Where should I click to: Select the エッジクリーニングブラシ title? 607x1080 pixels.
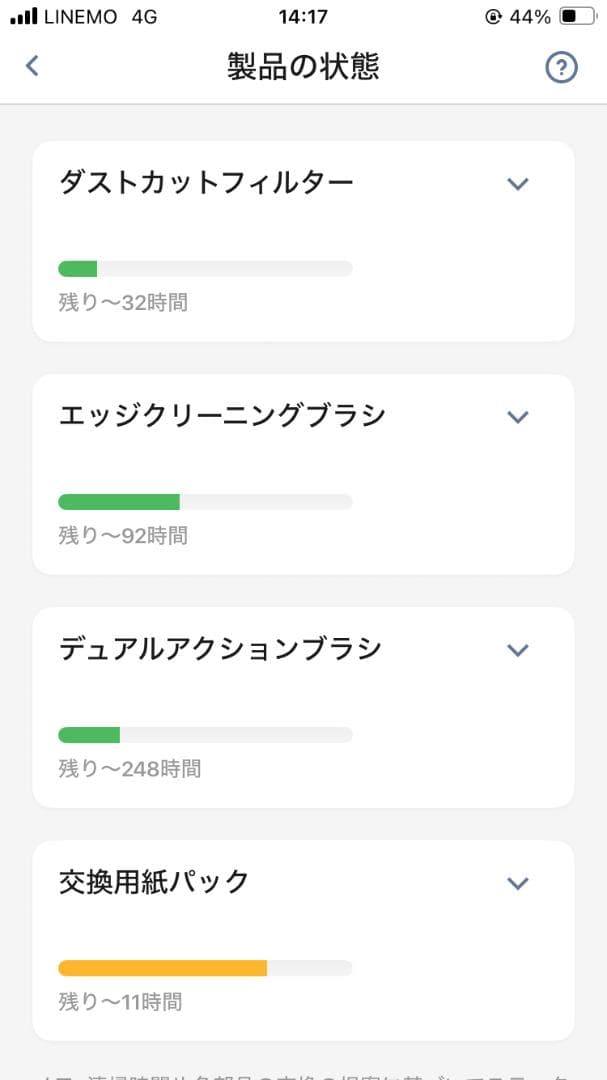pos(221,416)
